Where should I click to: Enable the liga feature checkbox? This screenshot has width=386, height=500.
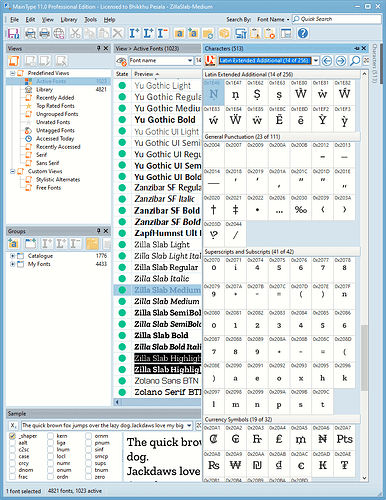(x=50, y=443)
